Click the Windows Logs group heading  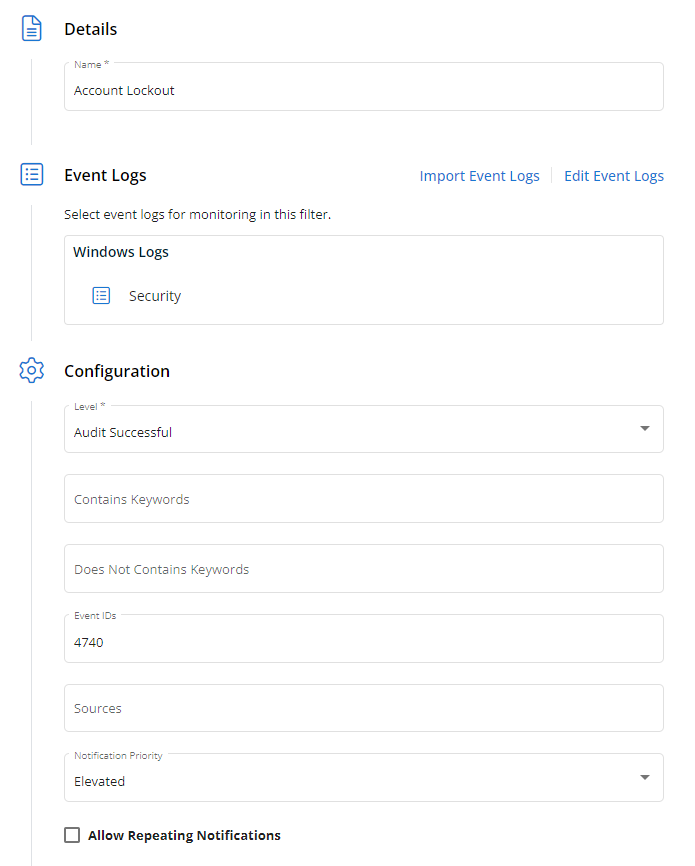point(121,252)
